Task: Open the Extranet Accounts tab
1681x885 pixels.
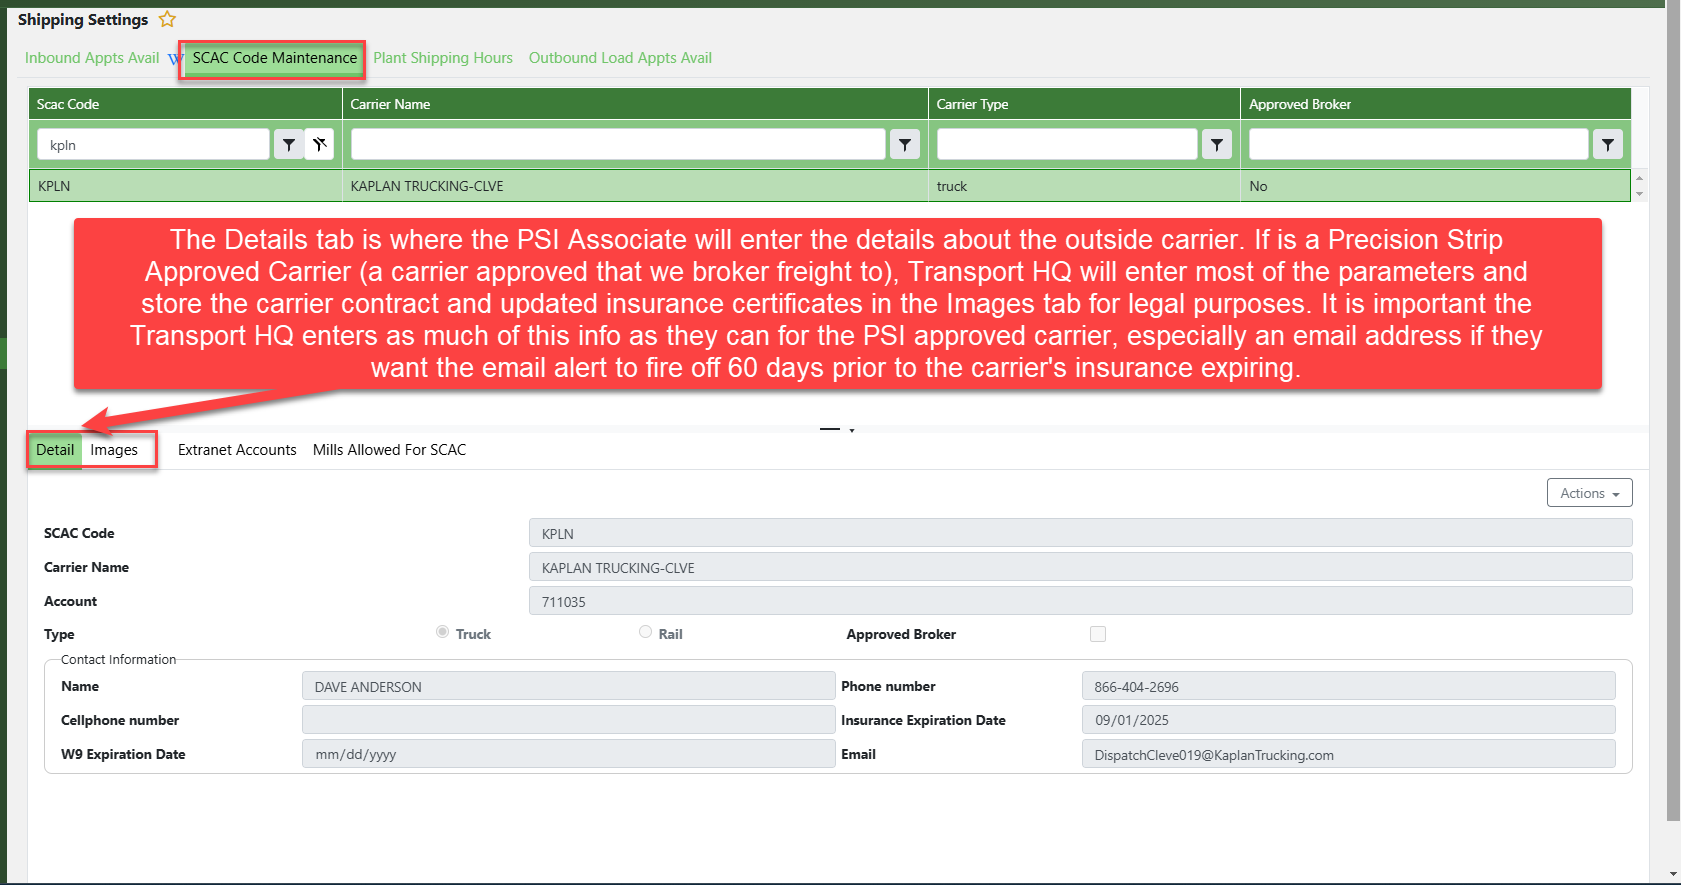Action: click(x=237, y=450)
